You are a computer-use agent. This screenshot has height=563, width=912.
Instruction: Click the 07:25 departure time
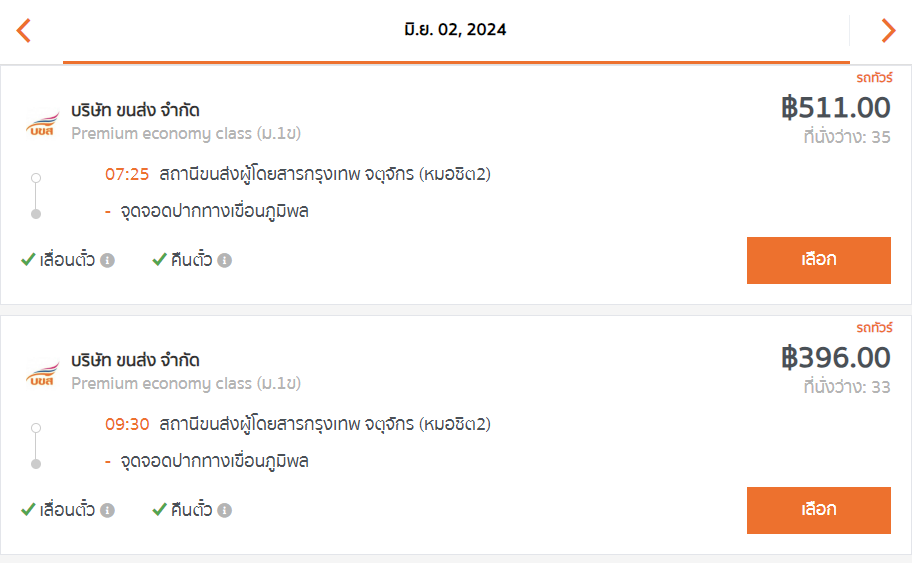(127, 174)
